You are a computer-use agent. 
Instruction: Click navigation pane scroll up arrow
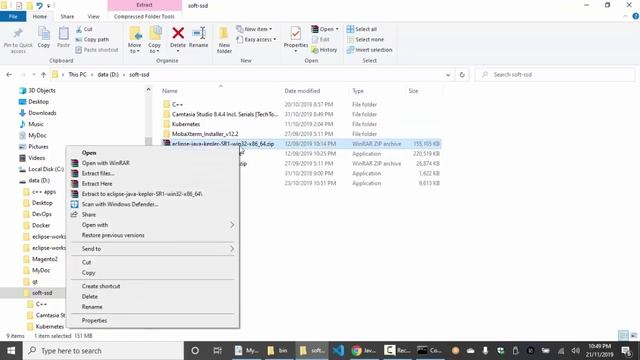[x=148, y=90]
